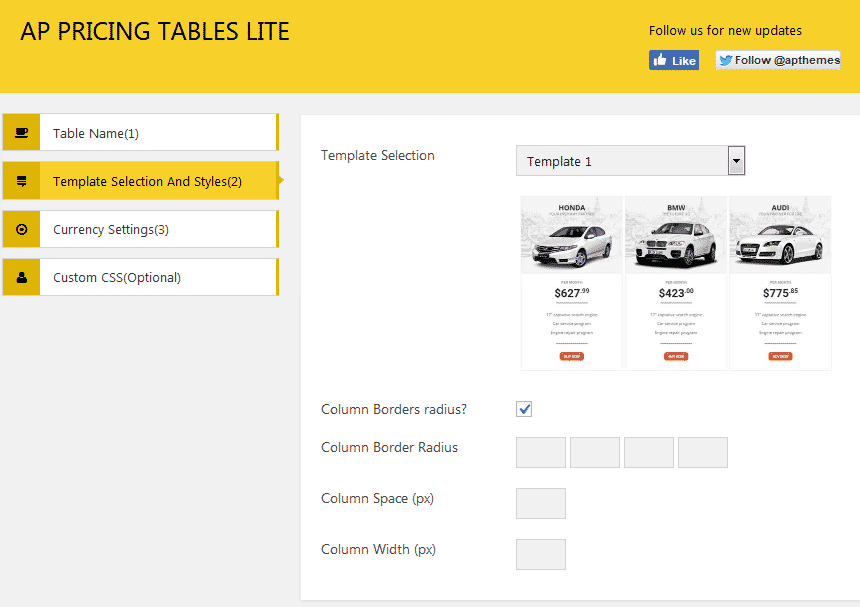This screenshot has height=607, width=860.
Task: Click the $423 price in preview
Action: point(676,293)
